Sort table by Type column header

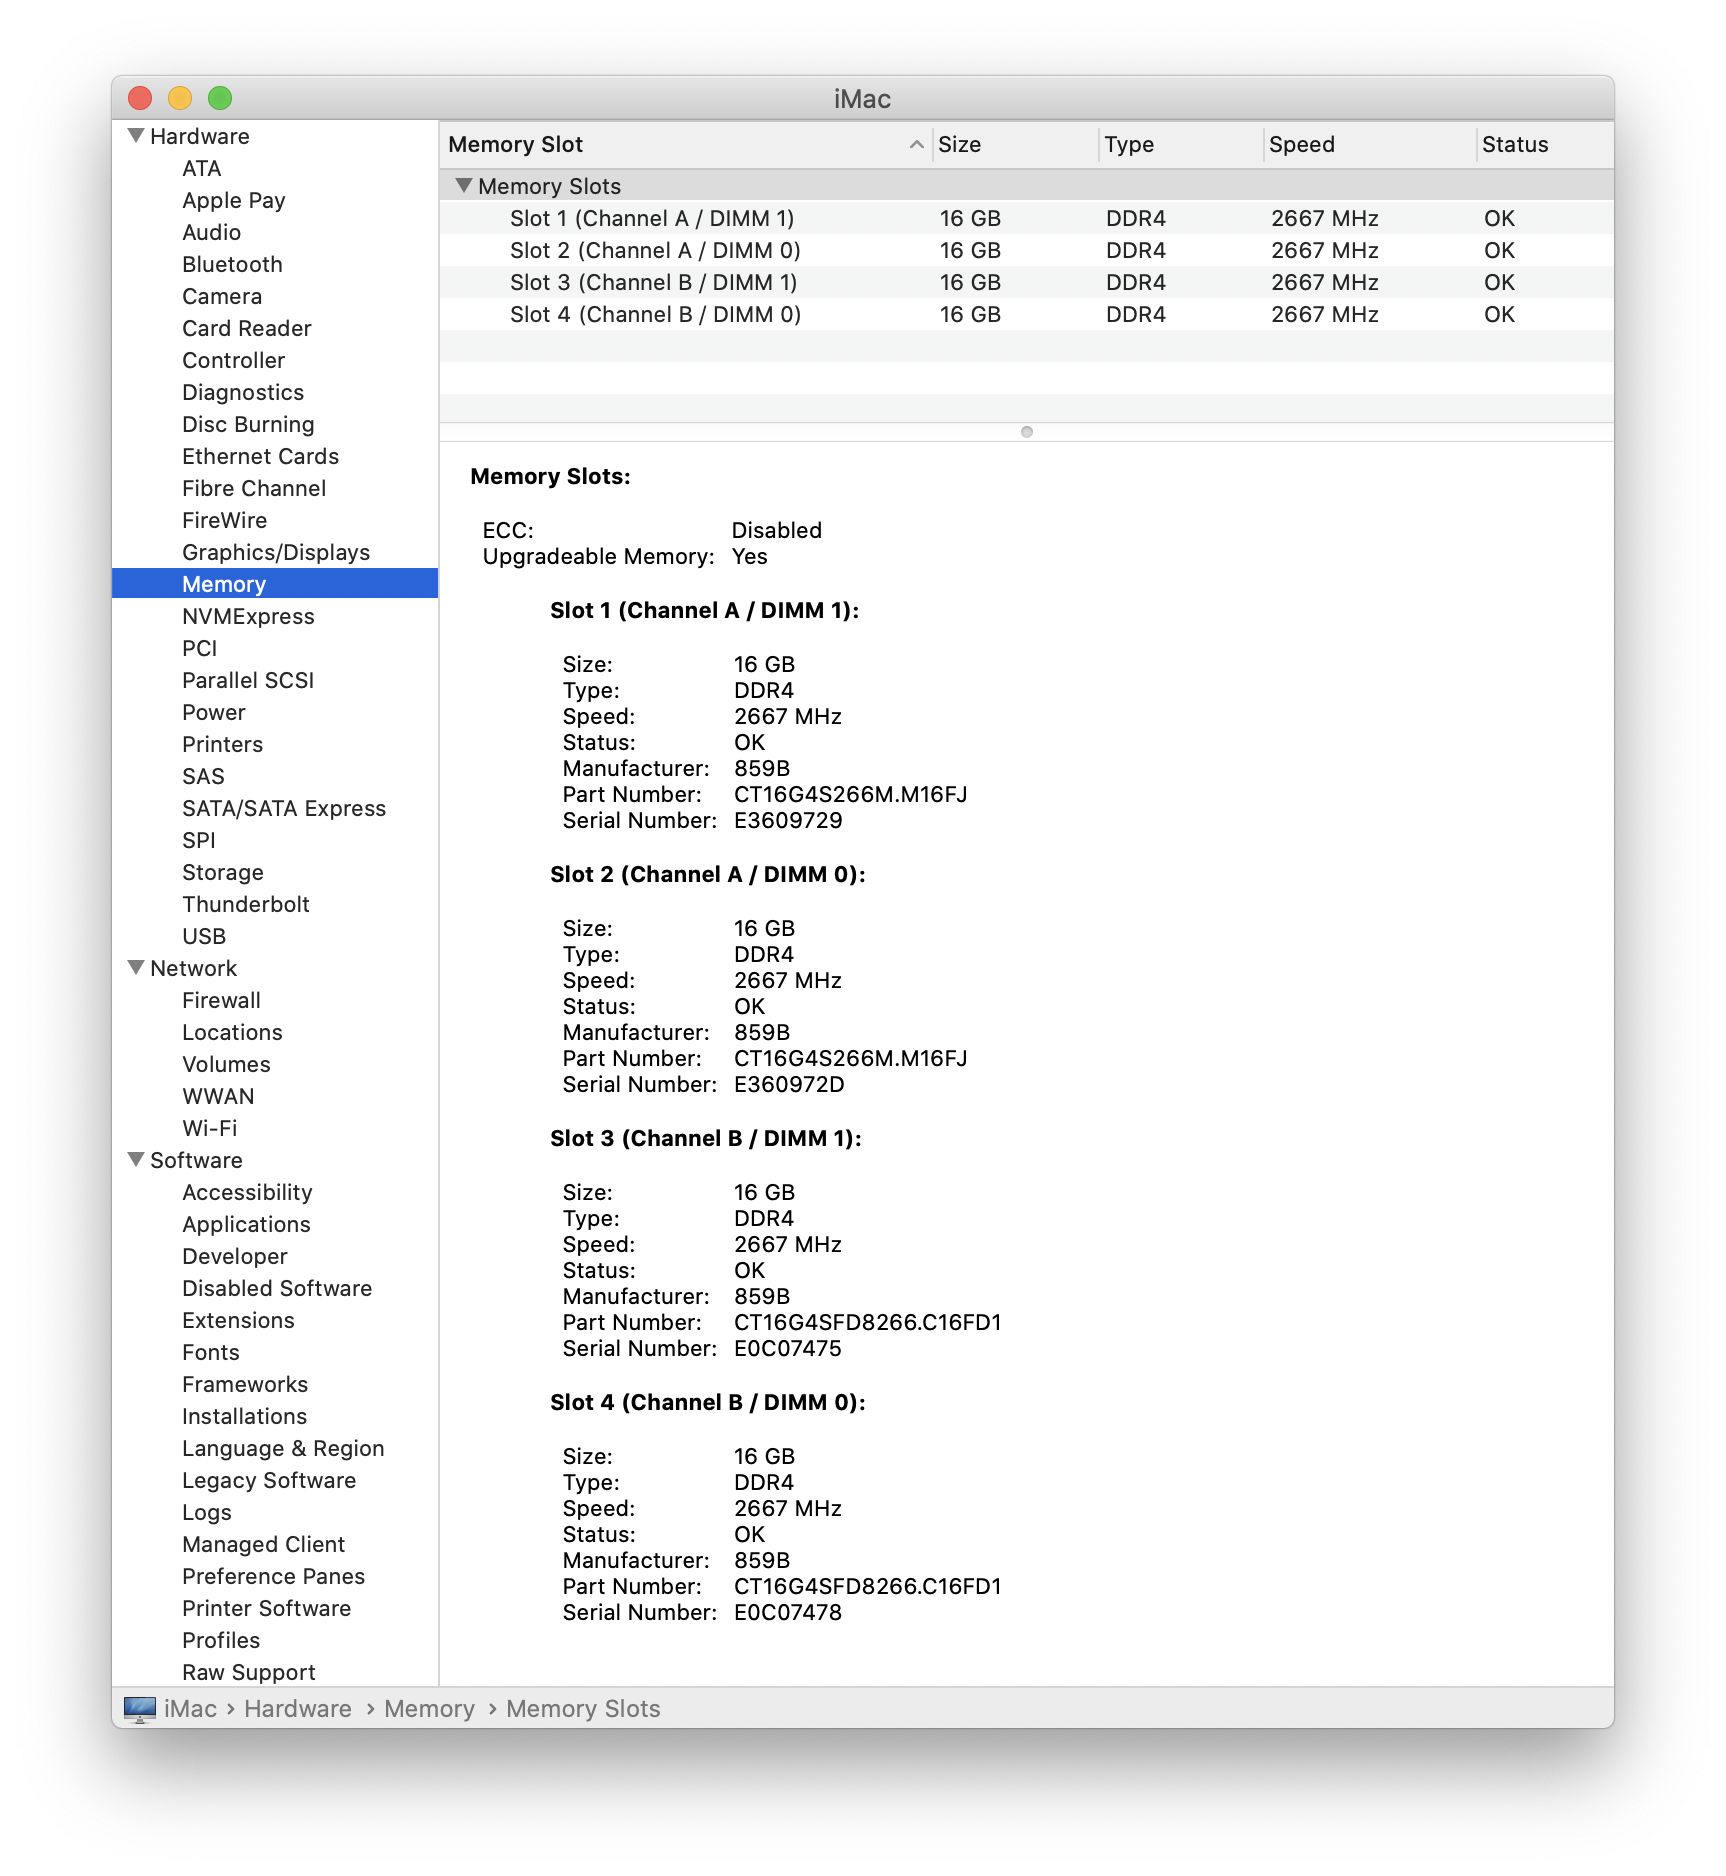tap(1181, 144)
